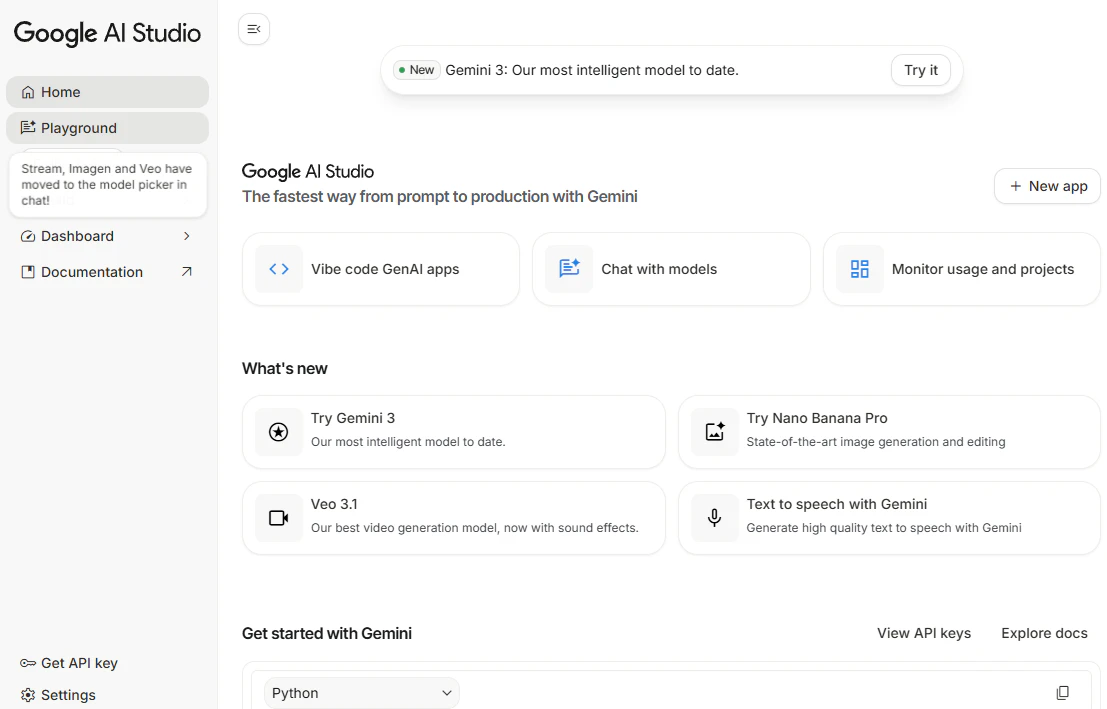Image resolution: width=1107 pixels, height=709 pixels.
Task: Click the Dashboard gauge icon
Action: [x=28, y=237]
